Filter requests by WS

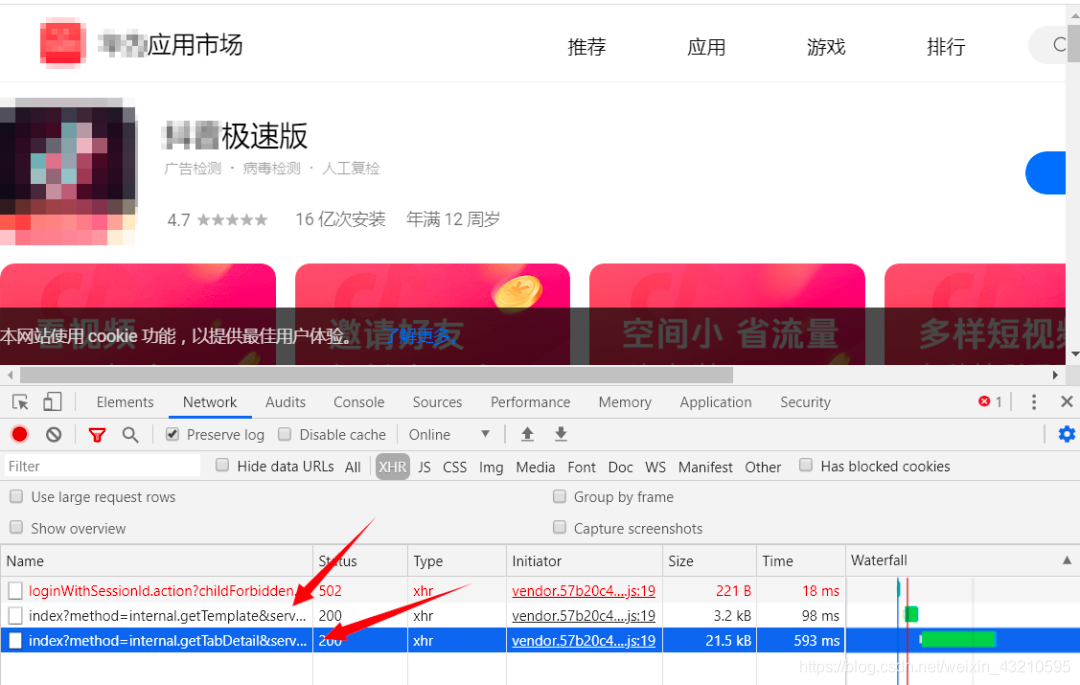coord(655,467)
